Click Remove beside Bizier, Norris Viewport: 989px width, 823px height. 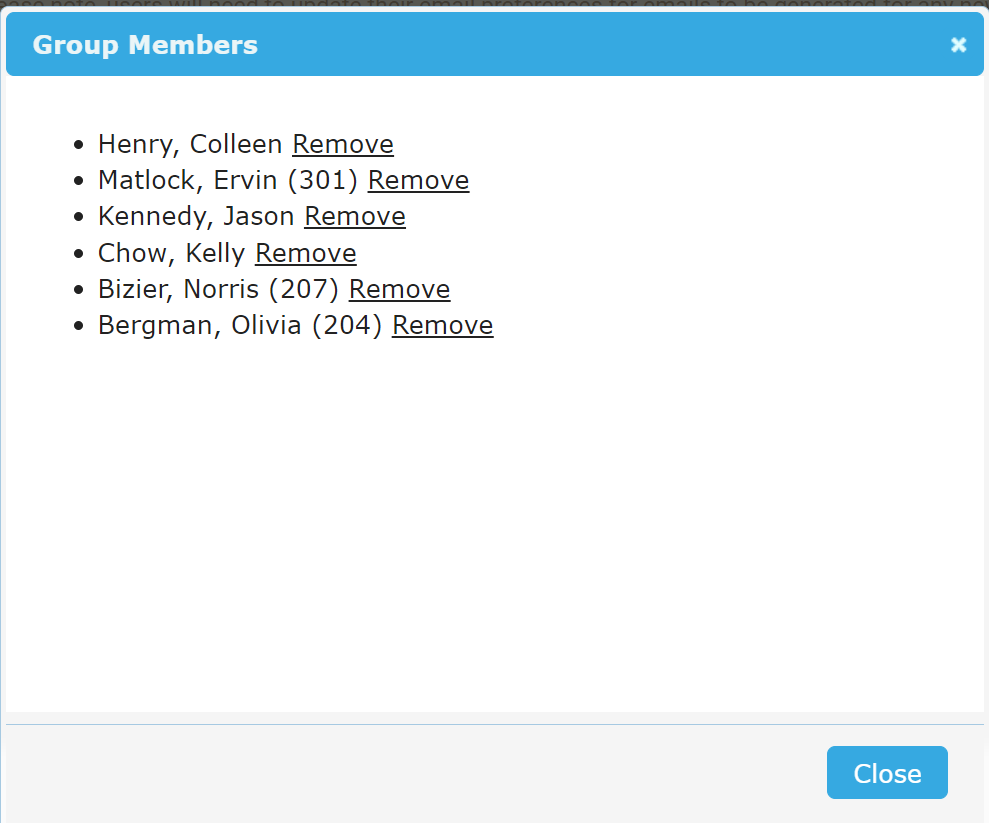pyautogui.click(x=399, y=289)
